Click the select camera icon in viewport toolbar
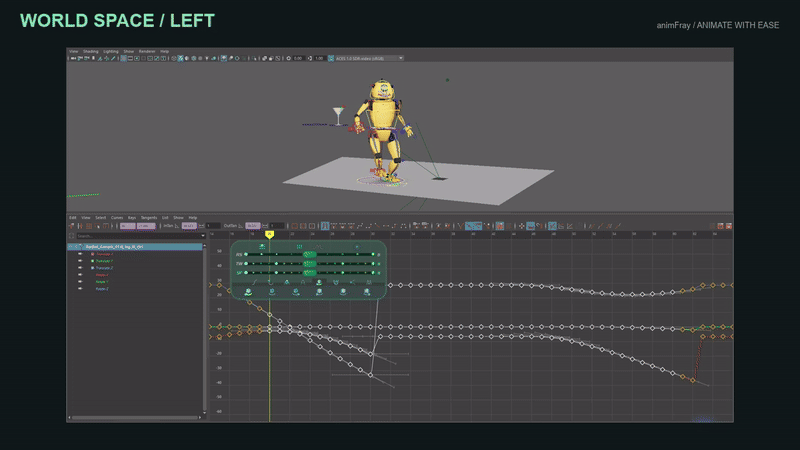 (73, 58)
